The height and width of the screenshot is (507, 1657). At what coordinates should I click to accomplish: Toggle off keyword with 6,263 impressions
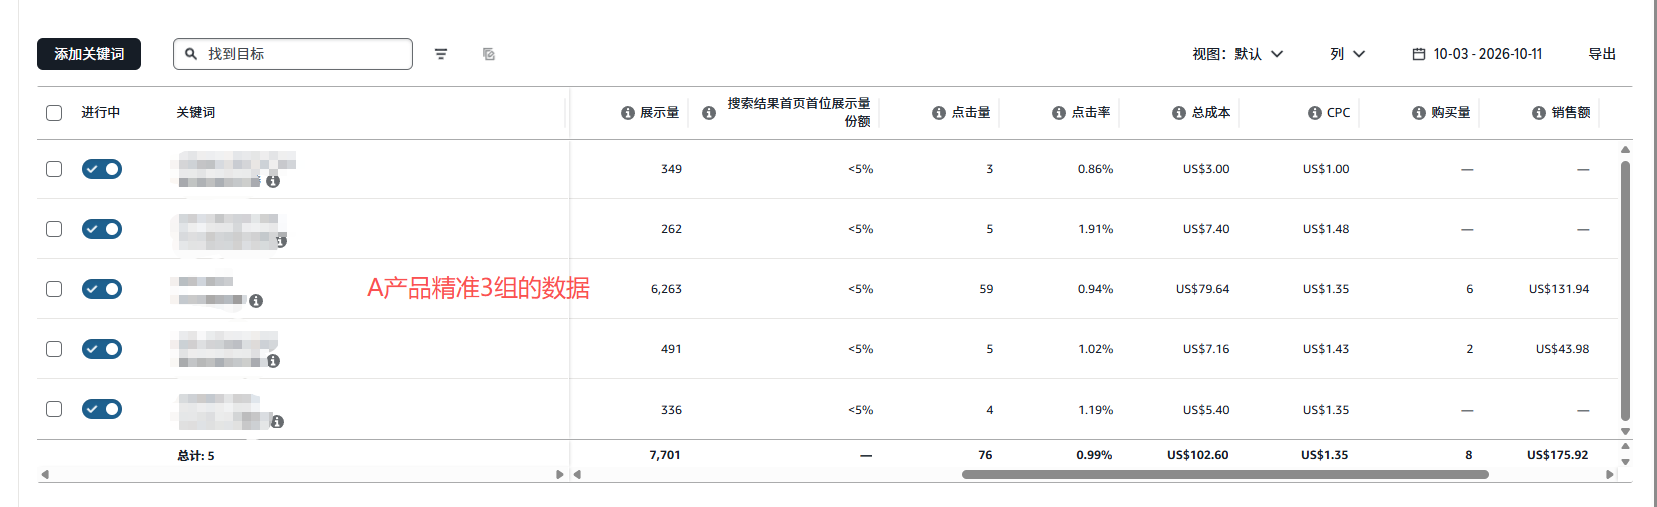click(102, 289)
